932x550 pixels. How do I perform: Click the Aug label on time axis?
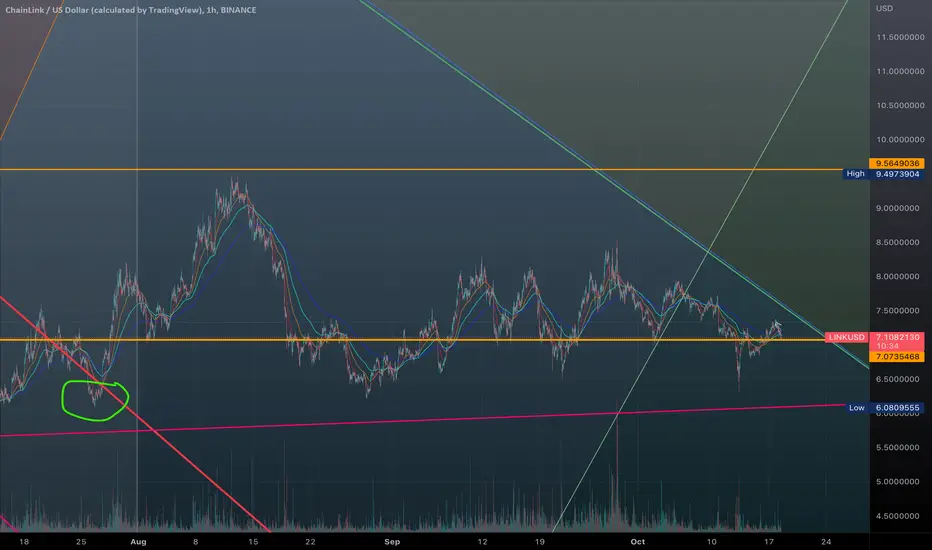point(138,542)
